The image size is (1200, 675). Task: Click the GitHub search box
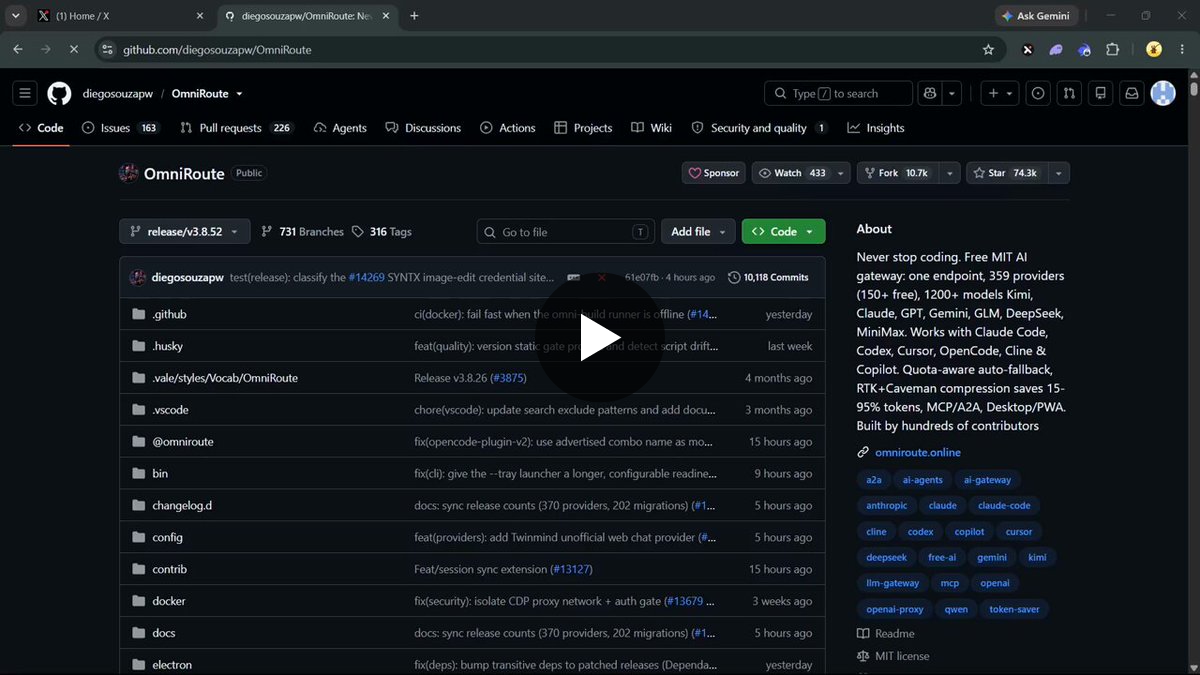coord(838,94)
